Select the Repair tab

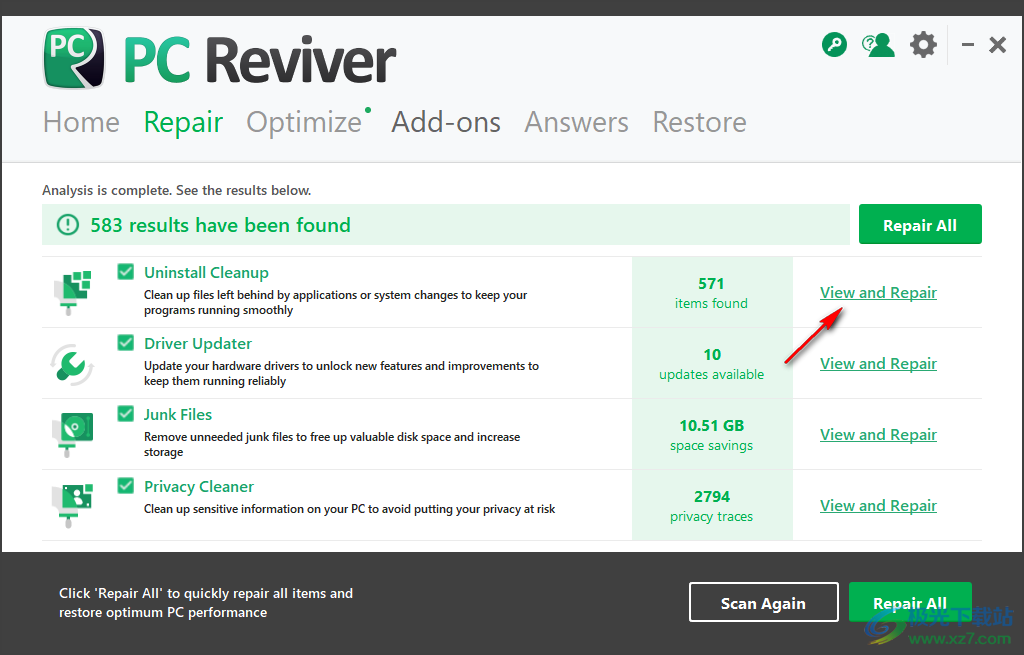click(184, 122)
